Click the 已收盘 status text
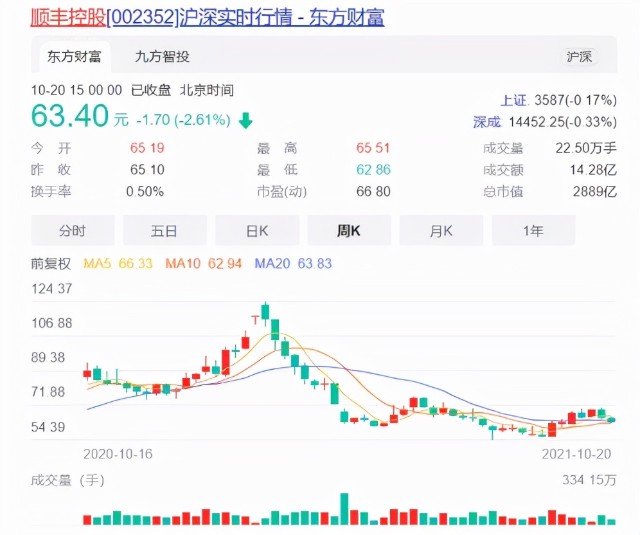 click(x=151, y=90)
